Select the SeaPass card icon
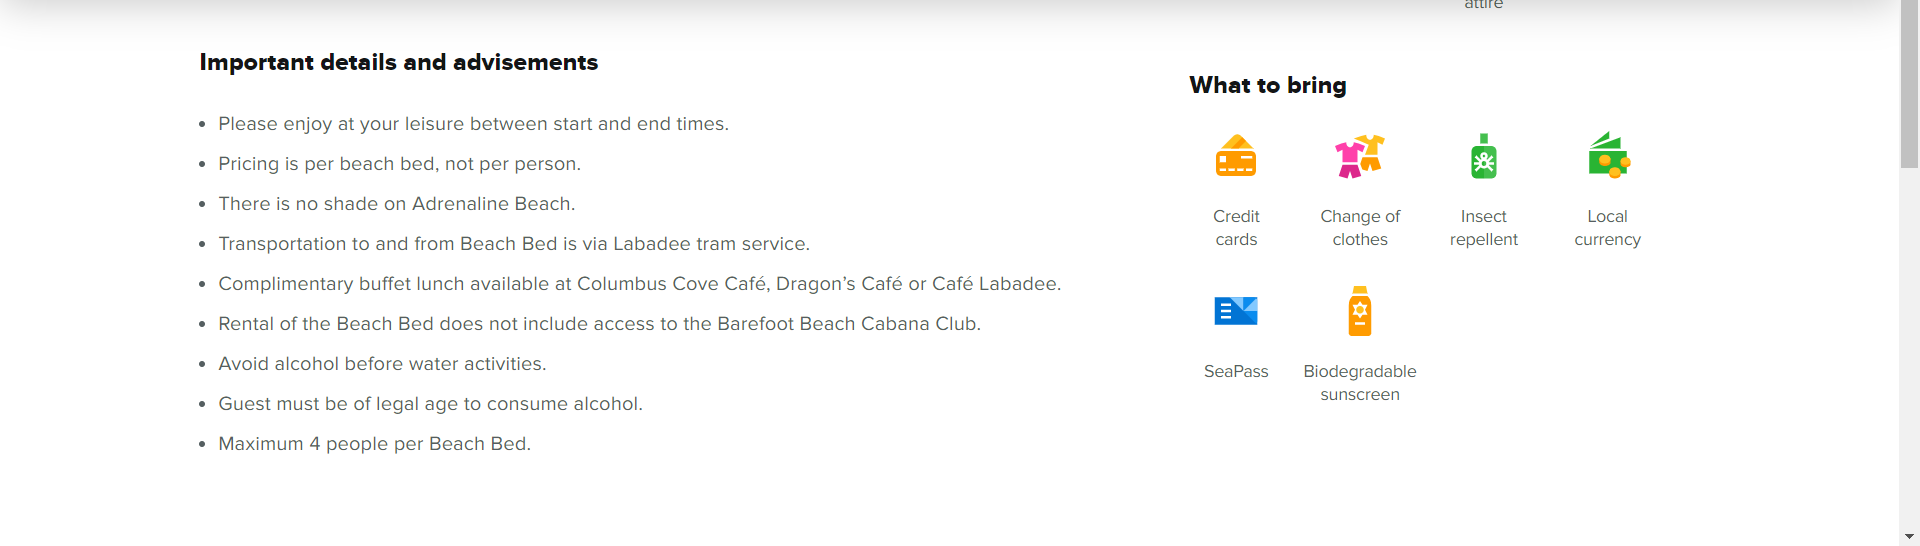1920x546 pixels. (x=1236, y=311)
